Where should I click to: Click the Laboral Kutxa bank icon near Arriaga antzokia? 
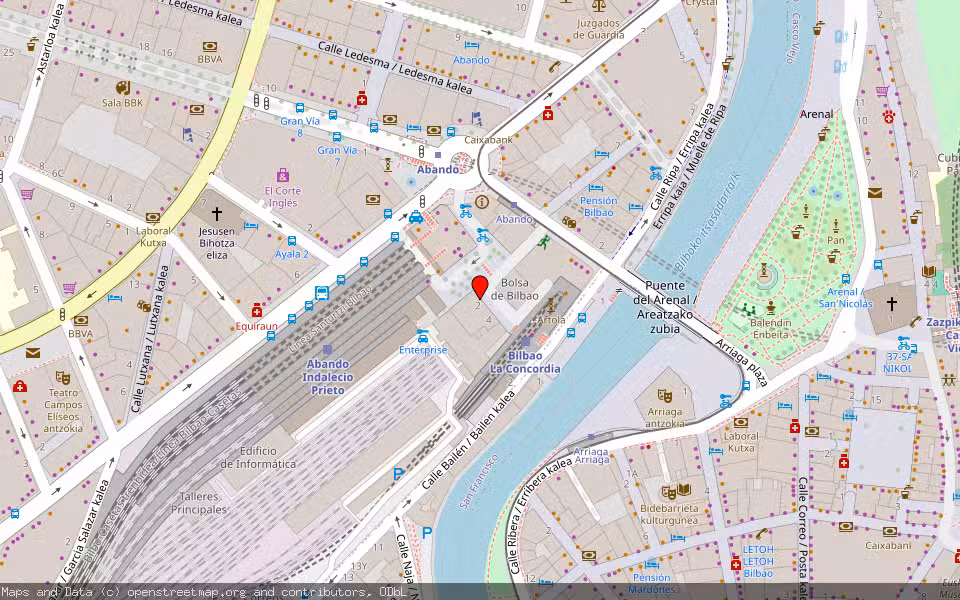(x=741, y=423)
